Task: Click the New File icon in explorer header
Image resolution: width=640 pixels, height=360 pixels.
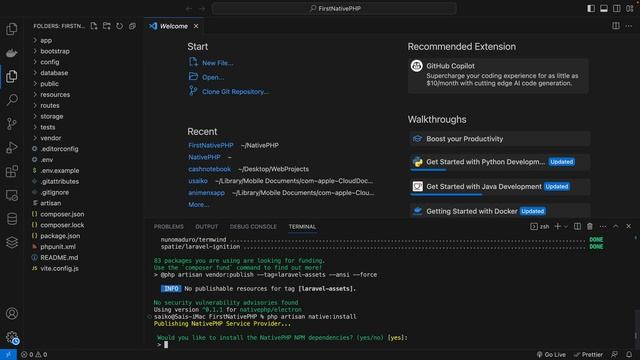Action: click(x=94, y=26)
